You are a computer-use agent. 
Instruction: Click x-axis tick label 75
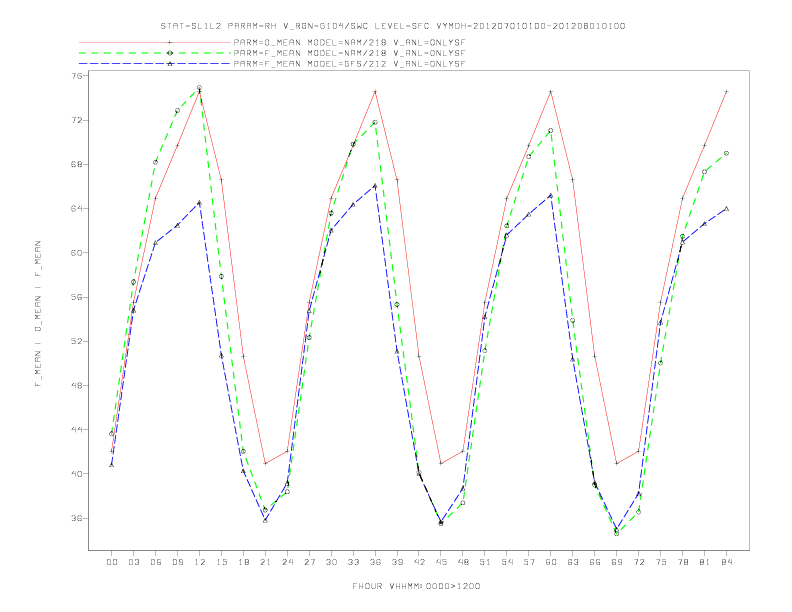[661, 562]
